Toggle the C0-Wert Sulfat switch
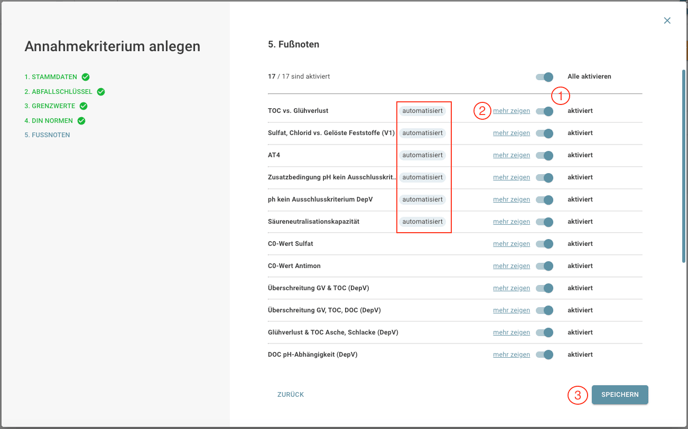The width and height of the screenshot is (688, 429). coord(545,244)
